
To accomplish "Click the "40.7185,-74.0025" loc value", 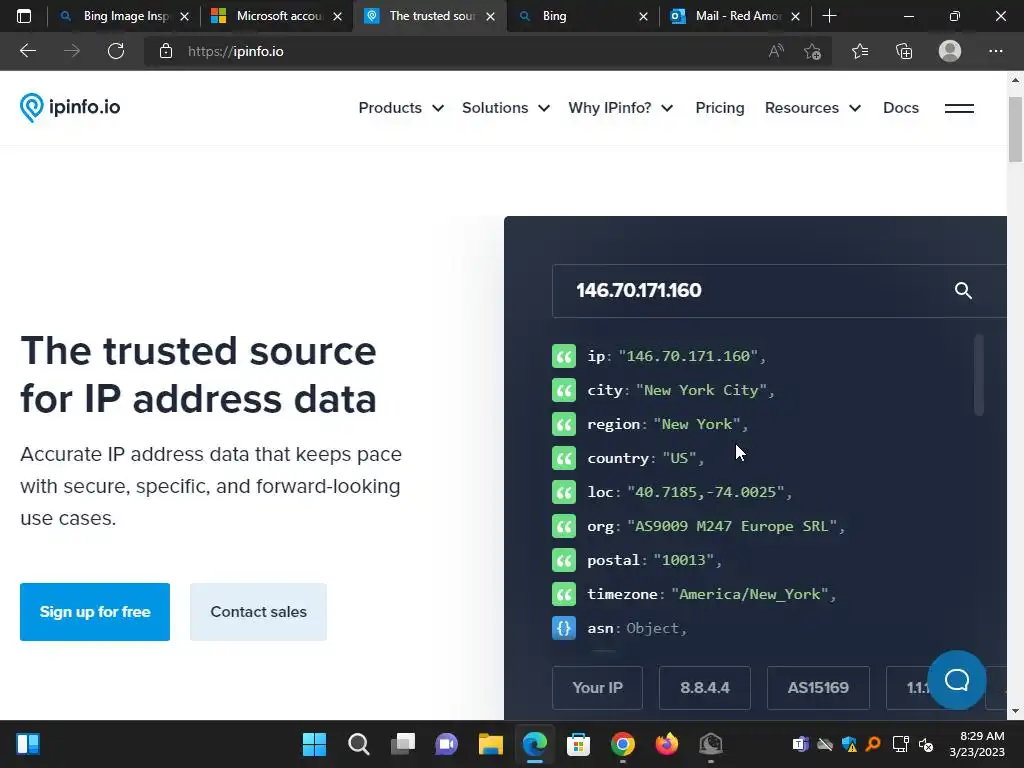I will point(705,492).
